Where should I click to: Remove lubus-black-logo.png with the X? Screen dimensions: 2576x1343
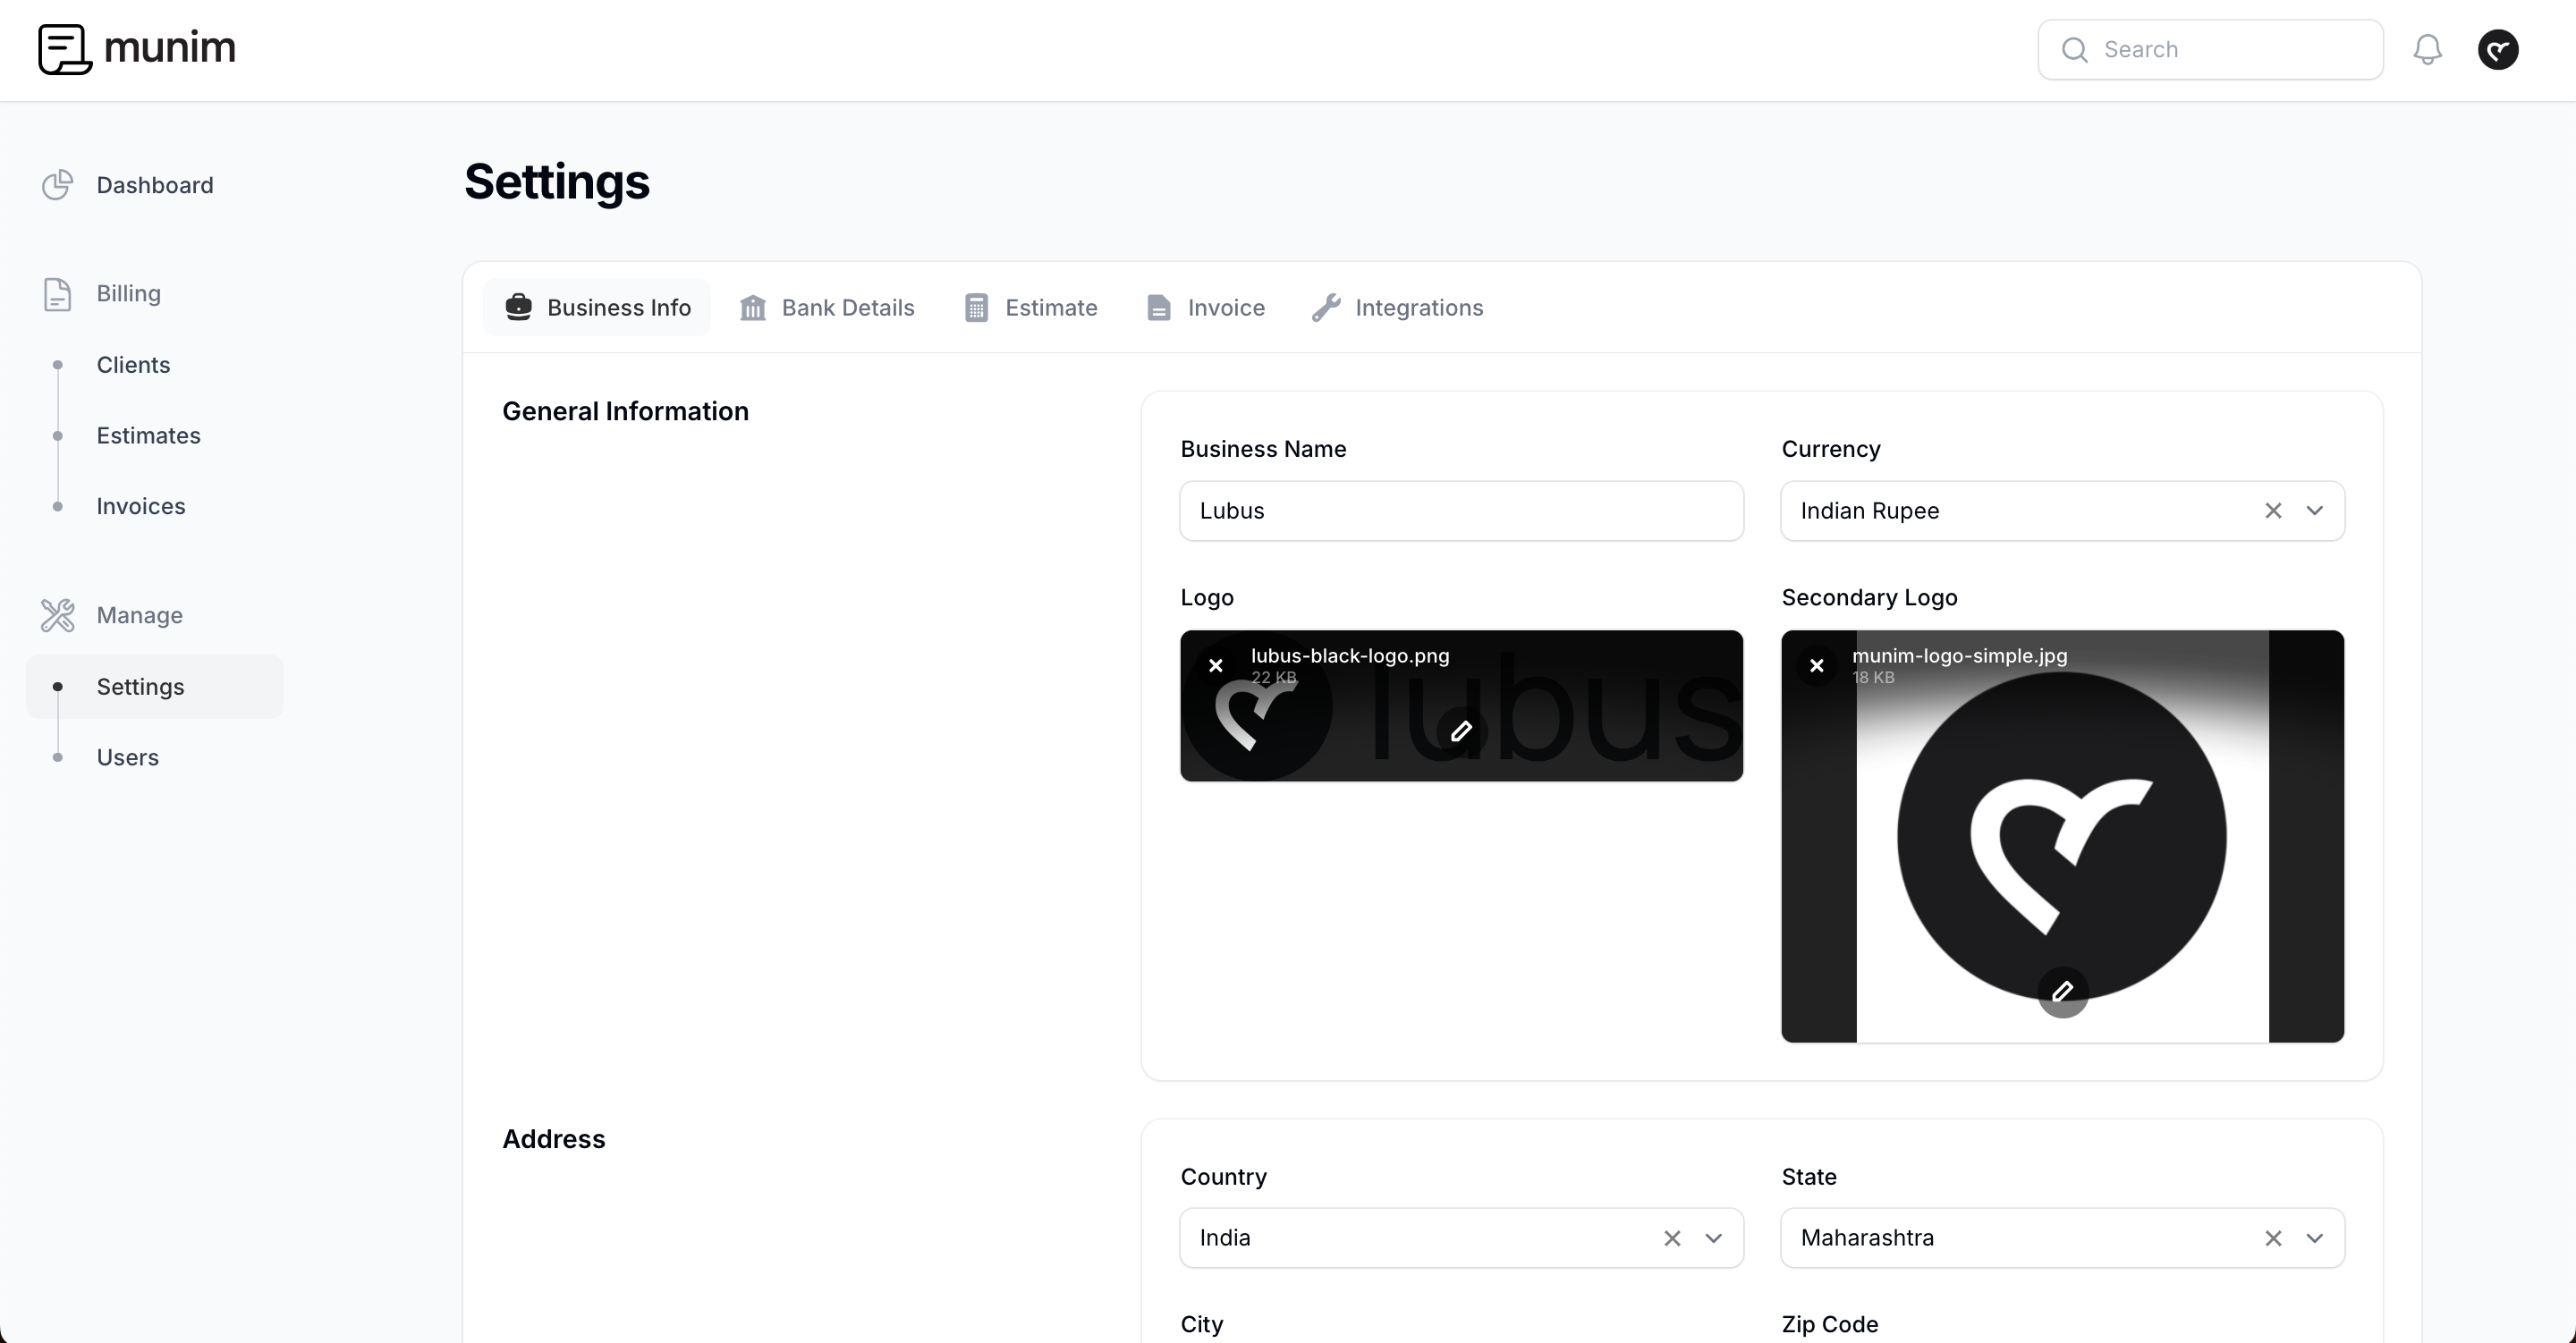pyautogui.click(x=1215, y=666)
